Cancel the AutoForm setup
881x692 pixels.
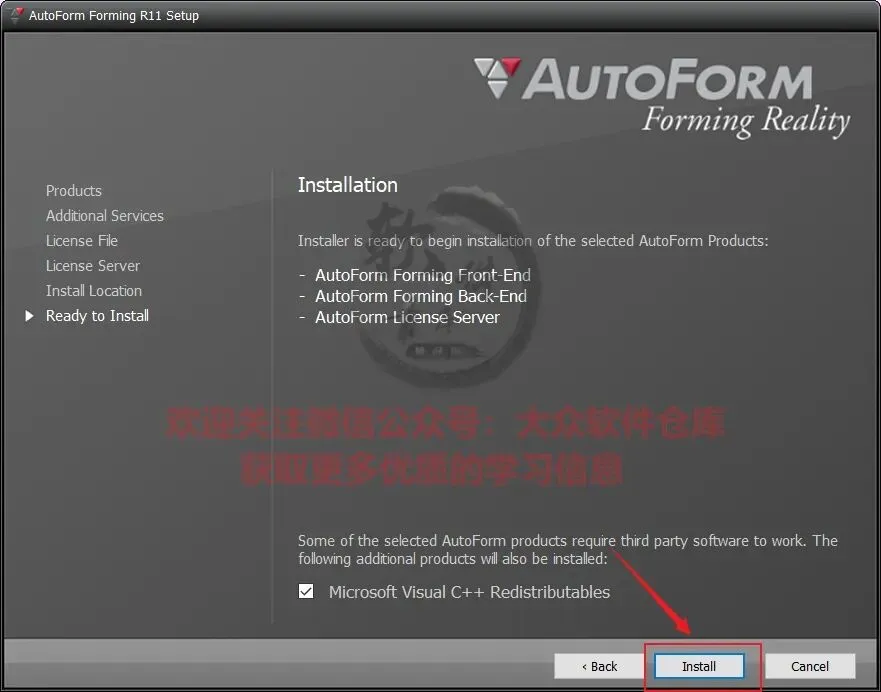[810, 666]
